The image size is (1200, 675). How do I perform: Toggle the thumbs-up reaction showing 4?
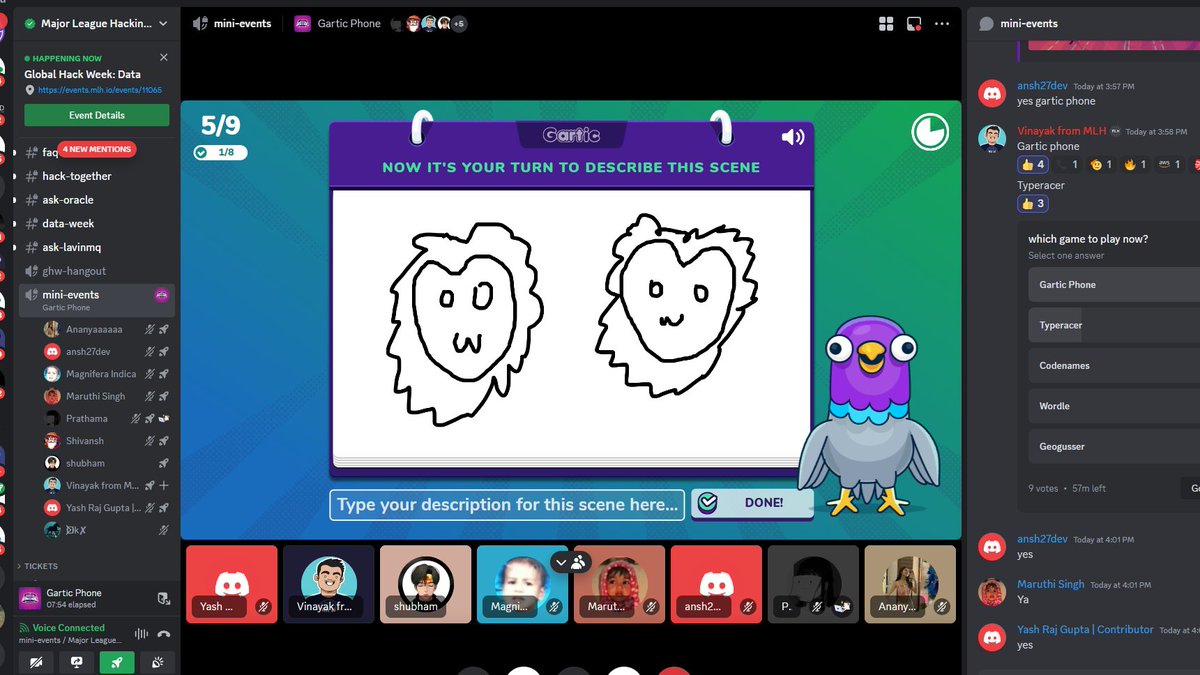[1033, 164]
